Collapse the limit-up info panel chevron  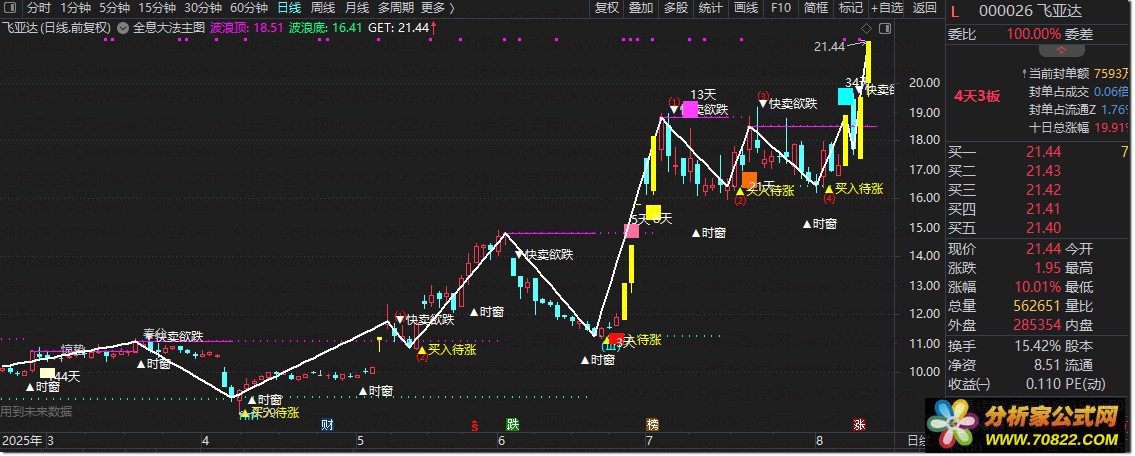tap(1061, 51)
